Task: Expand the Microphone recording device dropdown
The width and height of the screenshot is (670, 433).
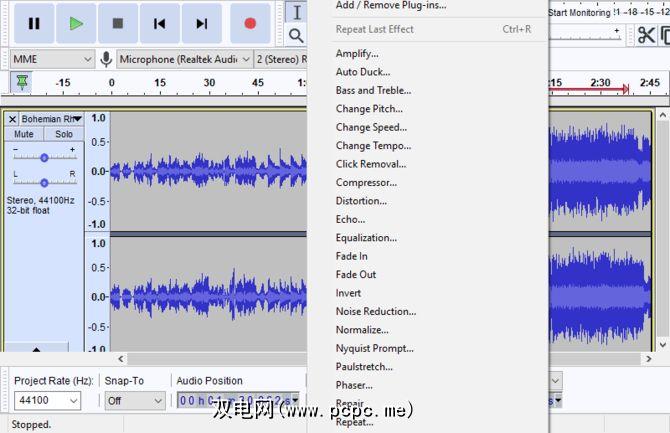Action: 182,60
